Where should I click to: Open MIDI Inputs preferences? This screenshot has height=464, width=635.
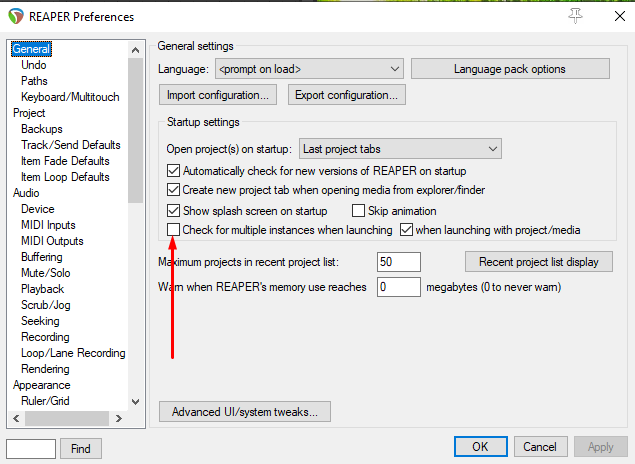click(48, 225)
